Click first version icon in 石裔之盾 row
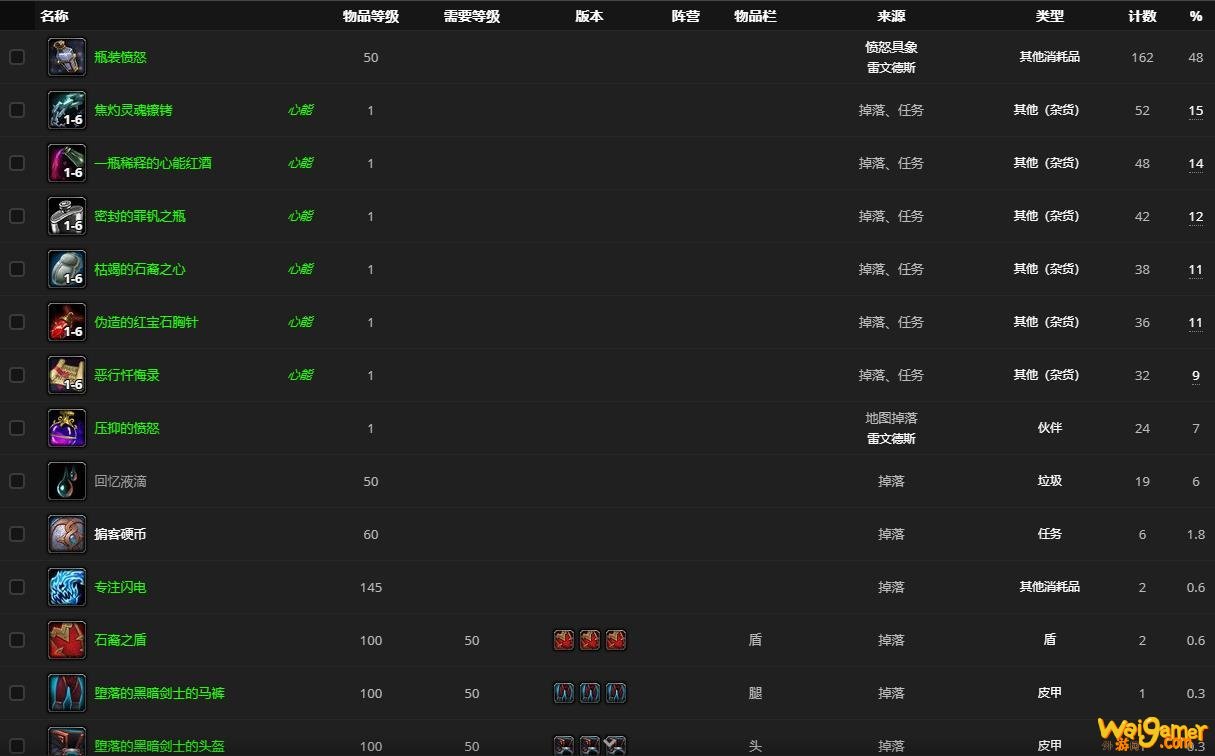The height and width of the screenshot is (756, 1215). [564, 640]
